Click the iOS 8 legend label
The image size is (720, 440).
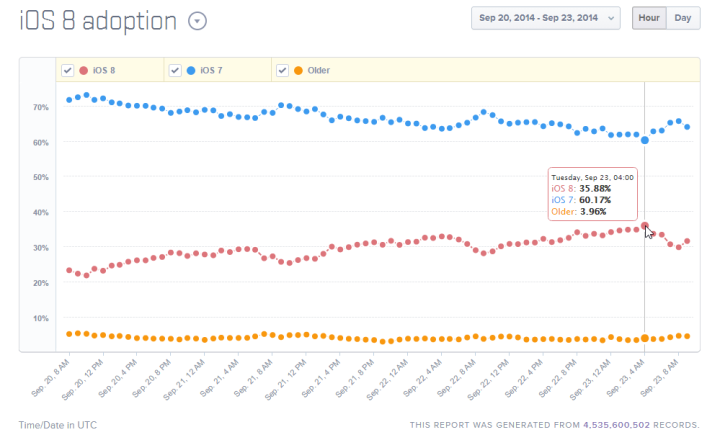point(104,71)
